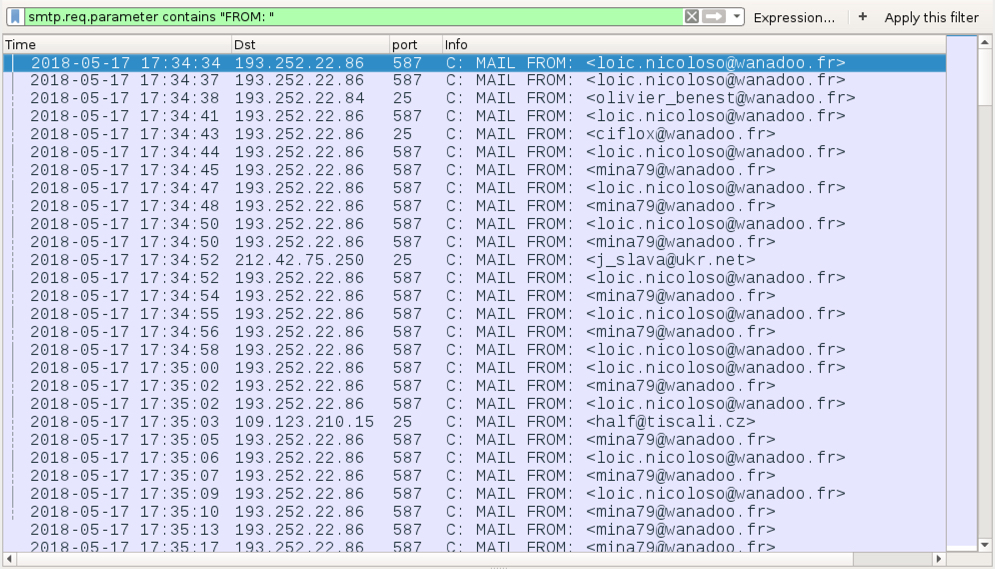Select the mina79 packet at 17:34:45
Image resolution: width=995 pixels, height=569 pixels.
pyautogui.click(x=474, y=170)
